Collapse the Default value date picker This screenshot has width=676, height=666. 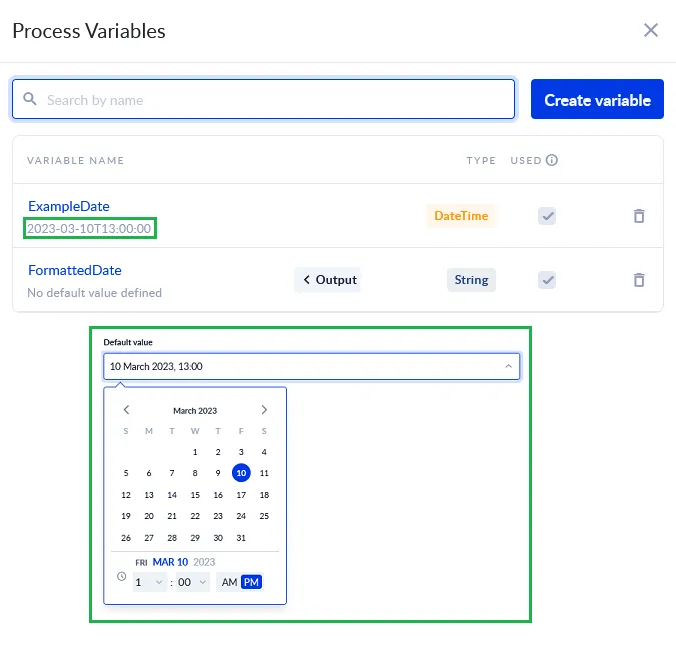[508, 367]
